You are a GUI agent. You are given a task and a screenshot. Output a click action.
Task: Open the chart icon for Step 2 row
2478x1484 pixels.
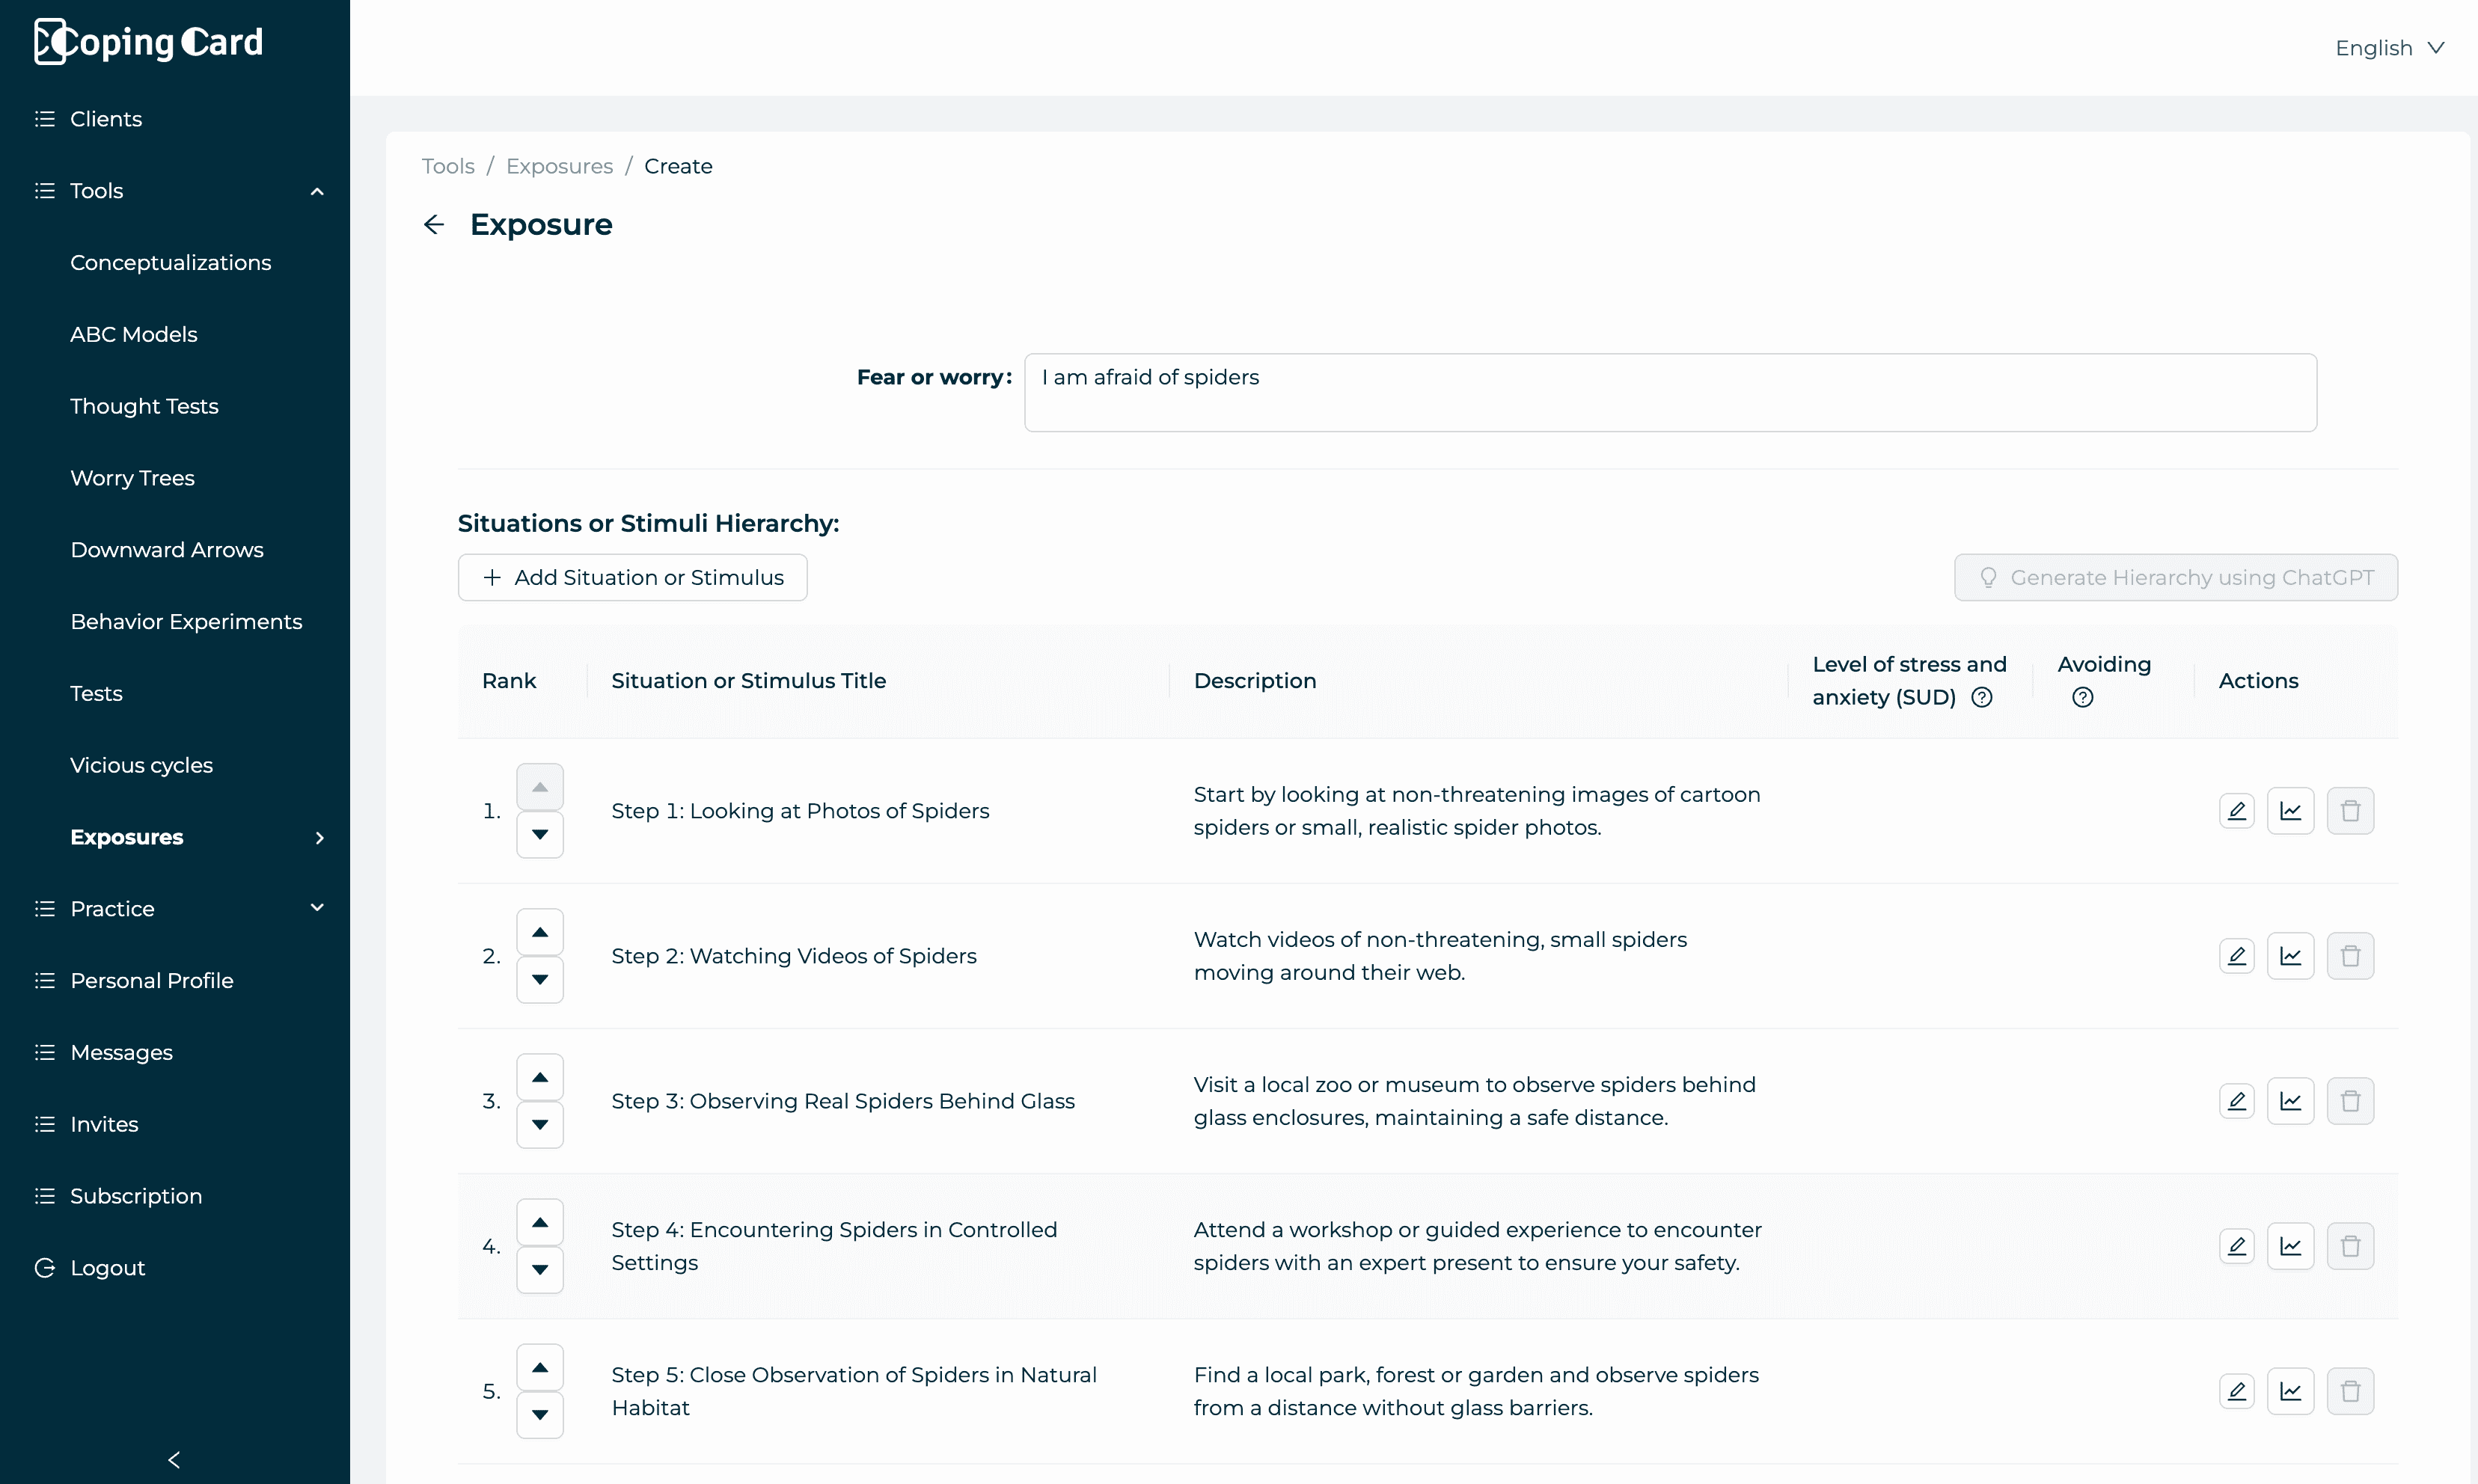[x=2290, y=956]
